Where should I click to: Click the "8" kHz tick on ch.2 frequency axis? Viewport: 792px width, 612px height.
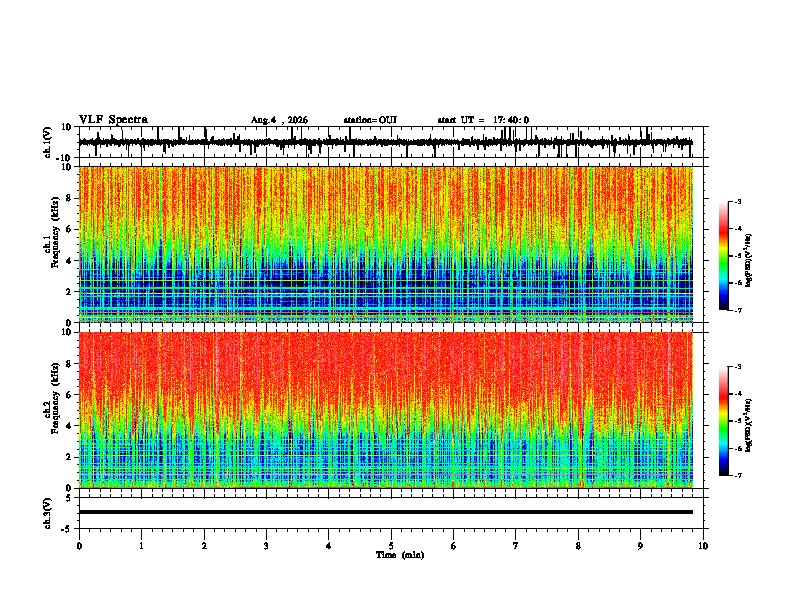click(69, 364)
